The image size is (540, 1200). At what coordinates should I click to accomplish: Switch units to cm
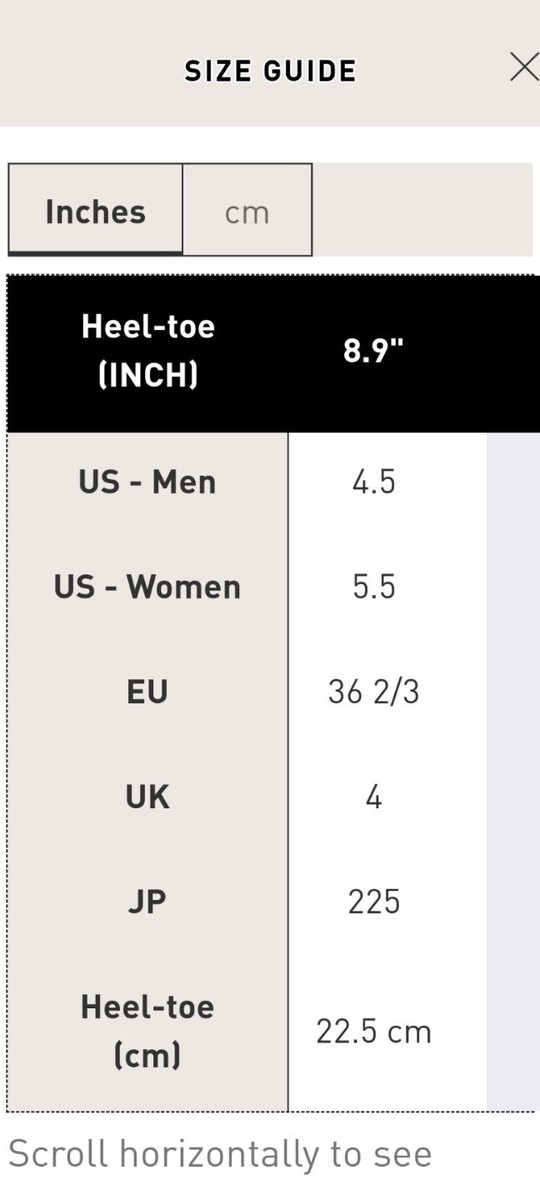(x=247, y=210)
